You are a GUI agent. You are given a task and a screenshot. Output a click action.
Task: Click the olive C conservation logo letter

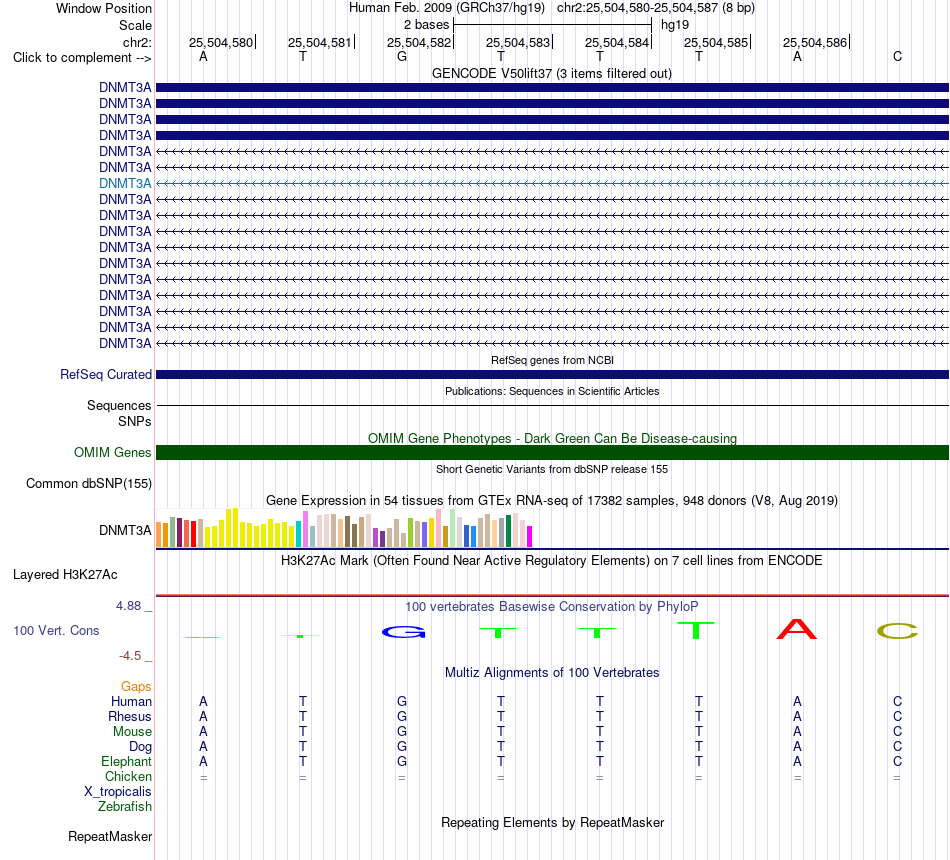[x=897, y=631]
